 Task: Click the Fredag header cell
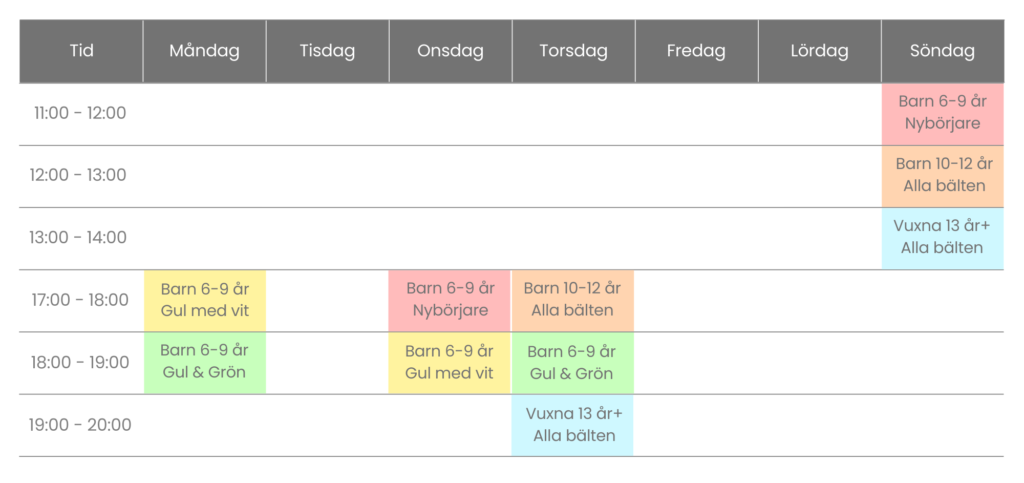[x=696, y=51]
